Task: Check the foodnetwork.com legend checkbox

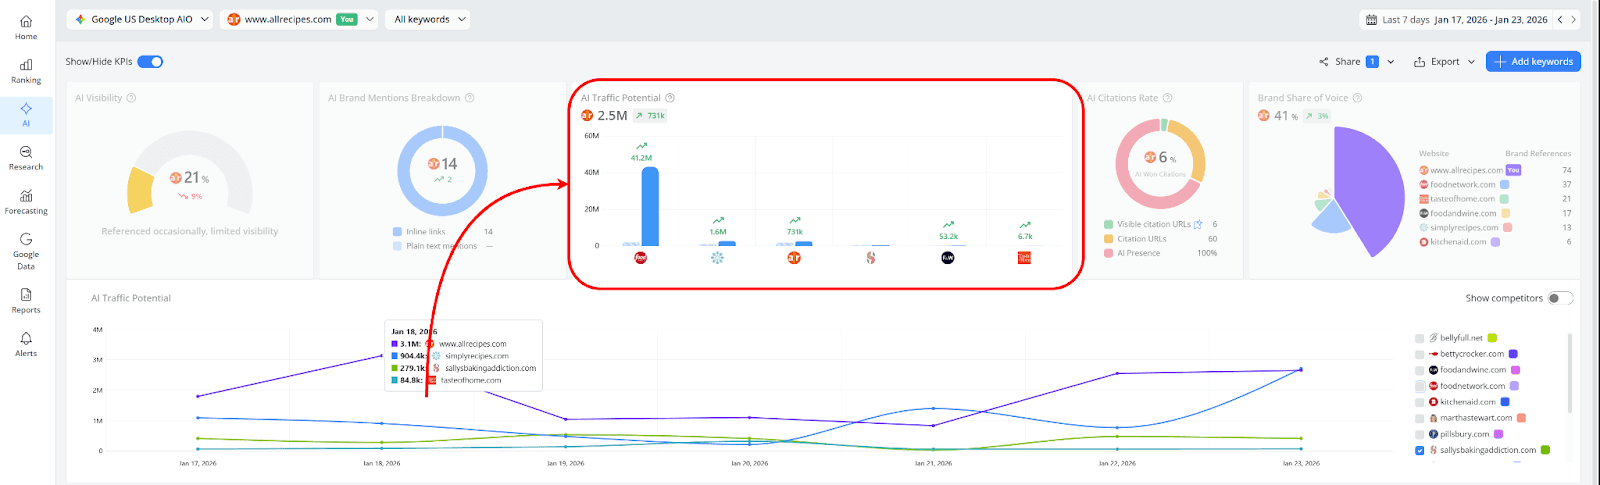Action: click(1420, 386)
